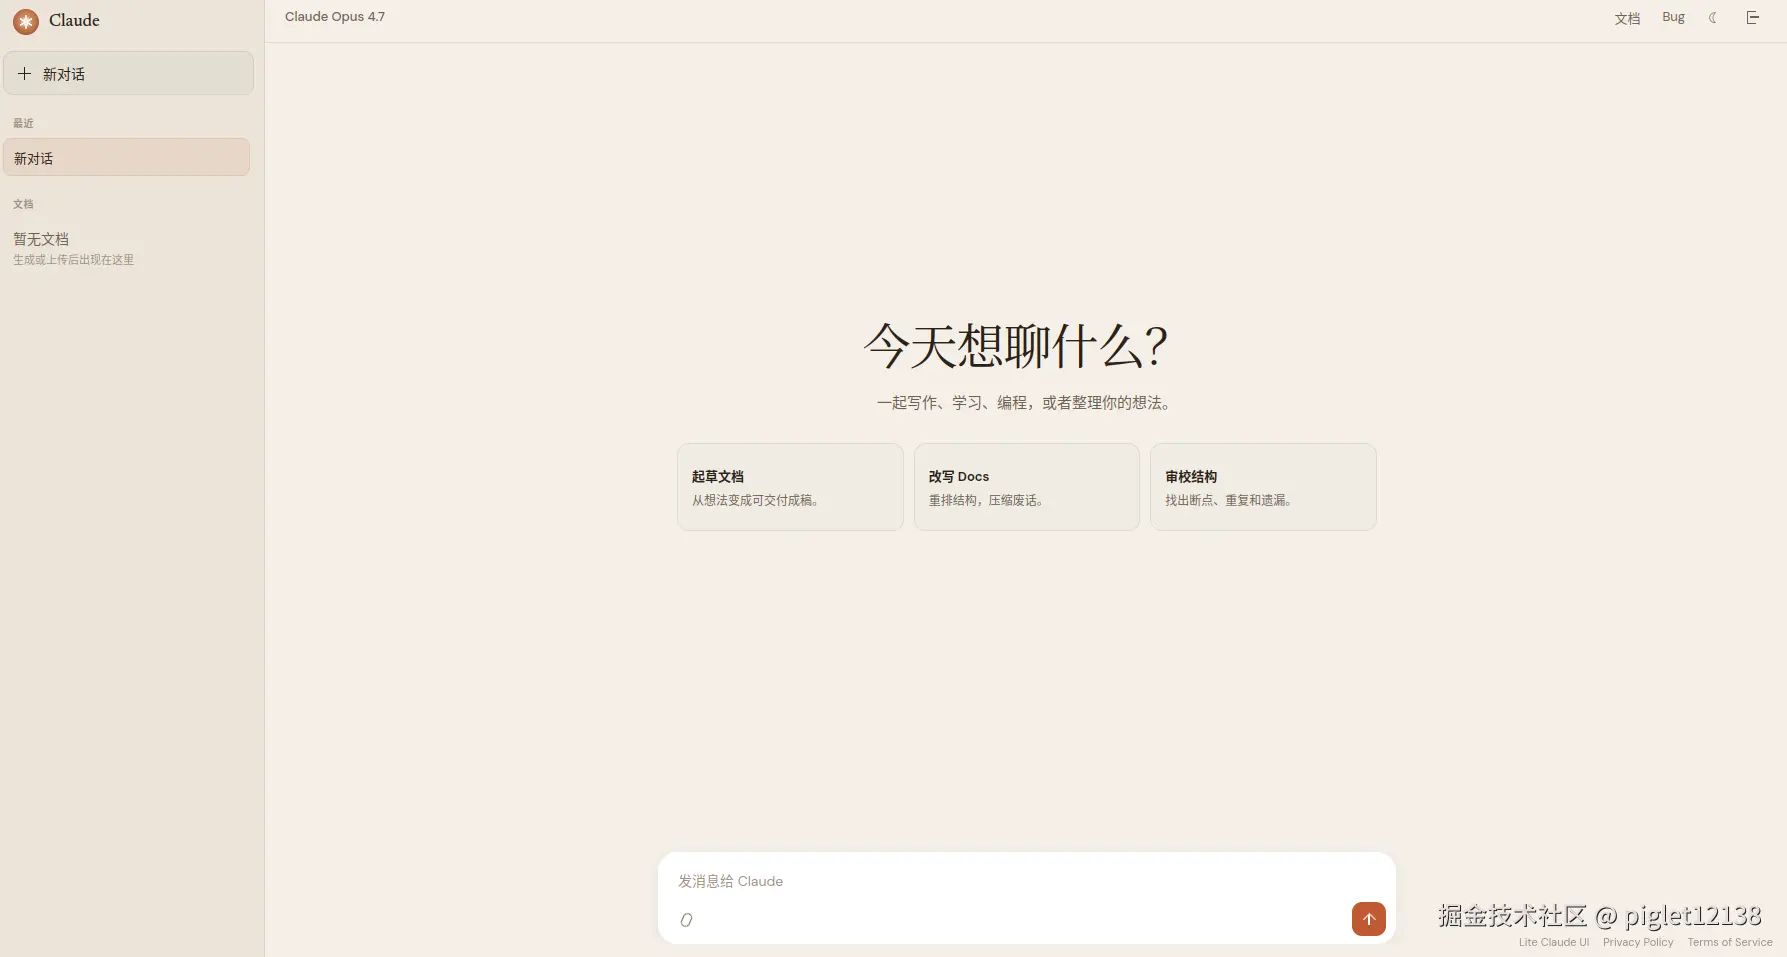Click the Lite Claude UI footer text

1554,942
